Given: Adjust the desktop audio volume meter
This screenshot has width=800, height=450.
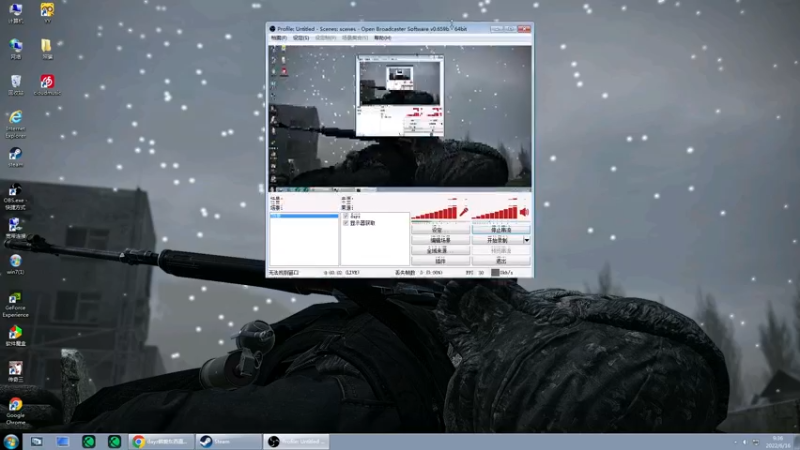Looking at the screenshot, I should pyautogui.click(x=495, y=212).
